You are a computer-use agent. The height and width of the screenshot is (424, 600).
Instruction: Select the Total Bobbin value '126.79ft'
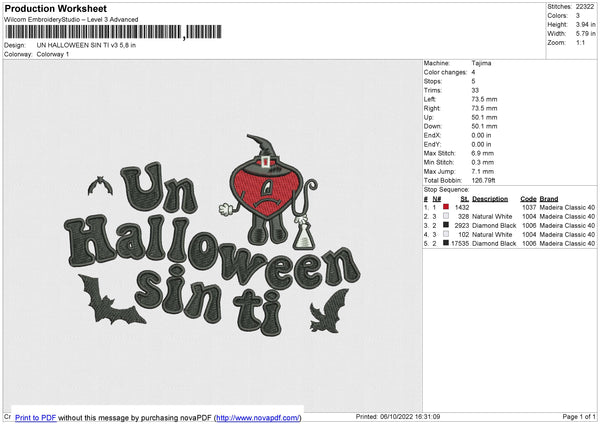click(x=484, y=180)
